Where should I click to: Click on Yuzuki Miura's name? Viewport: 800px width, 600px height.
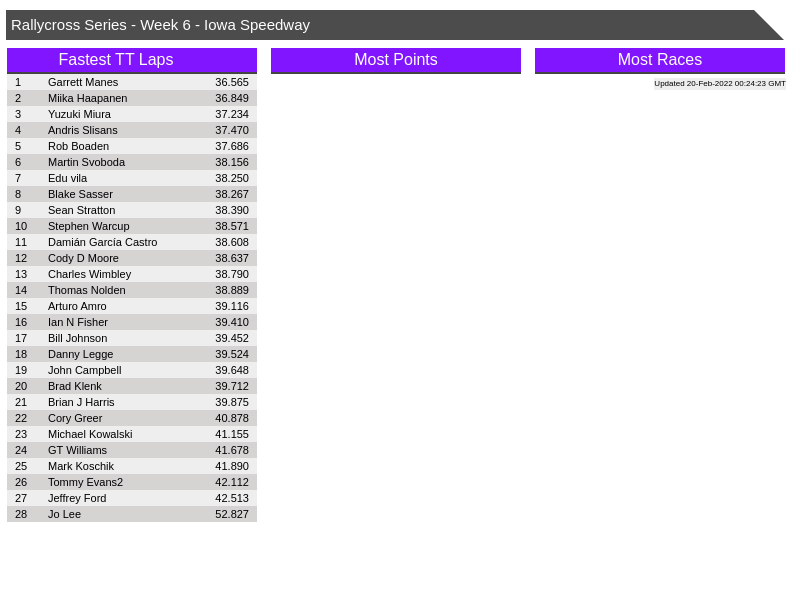tap(79, 114)
